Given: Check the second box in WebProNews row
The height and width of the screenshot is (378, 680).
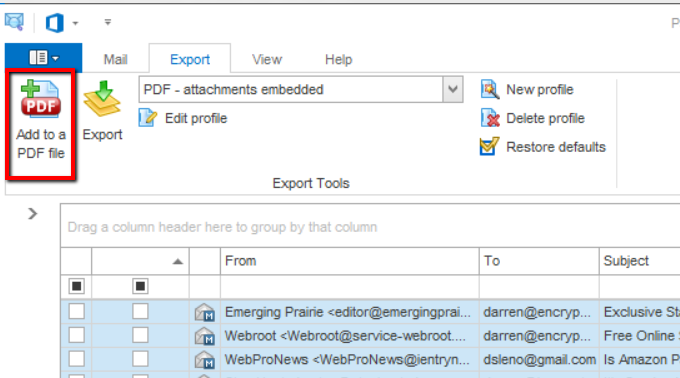Looking at the screenshot, I should click(x=140, y=359).
